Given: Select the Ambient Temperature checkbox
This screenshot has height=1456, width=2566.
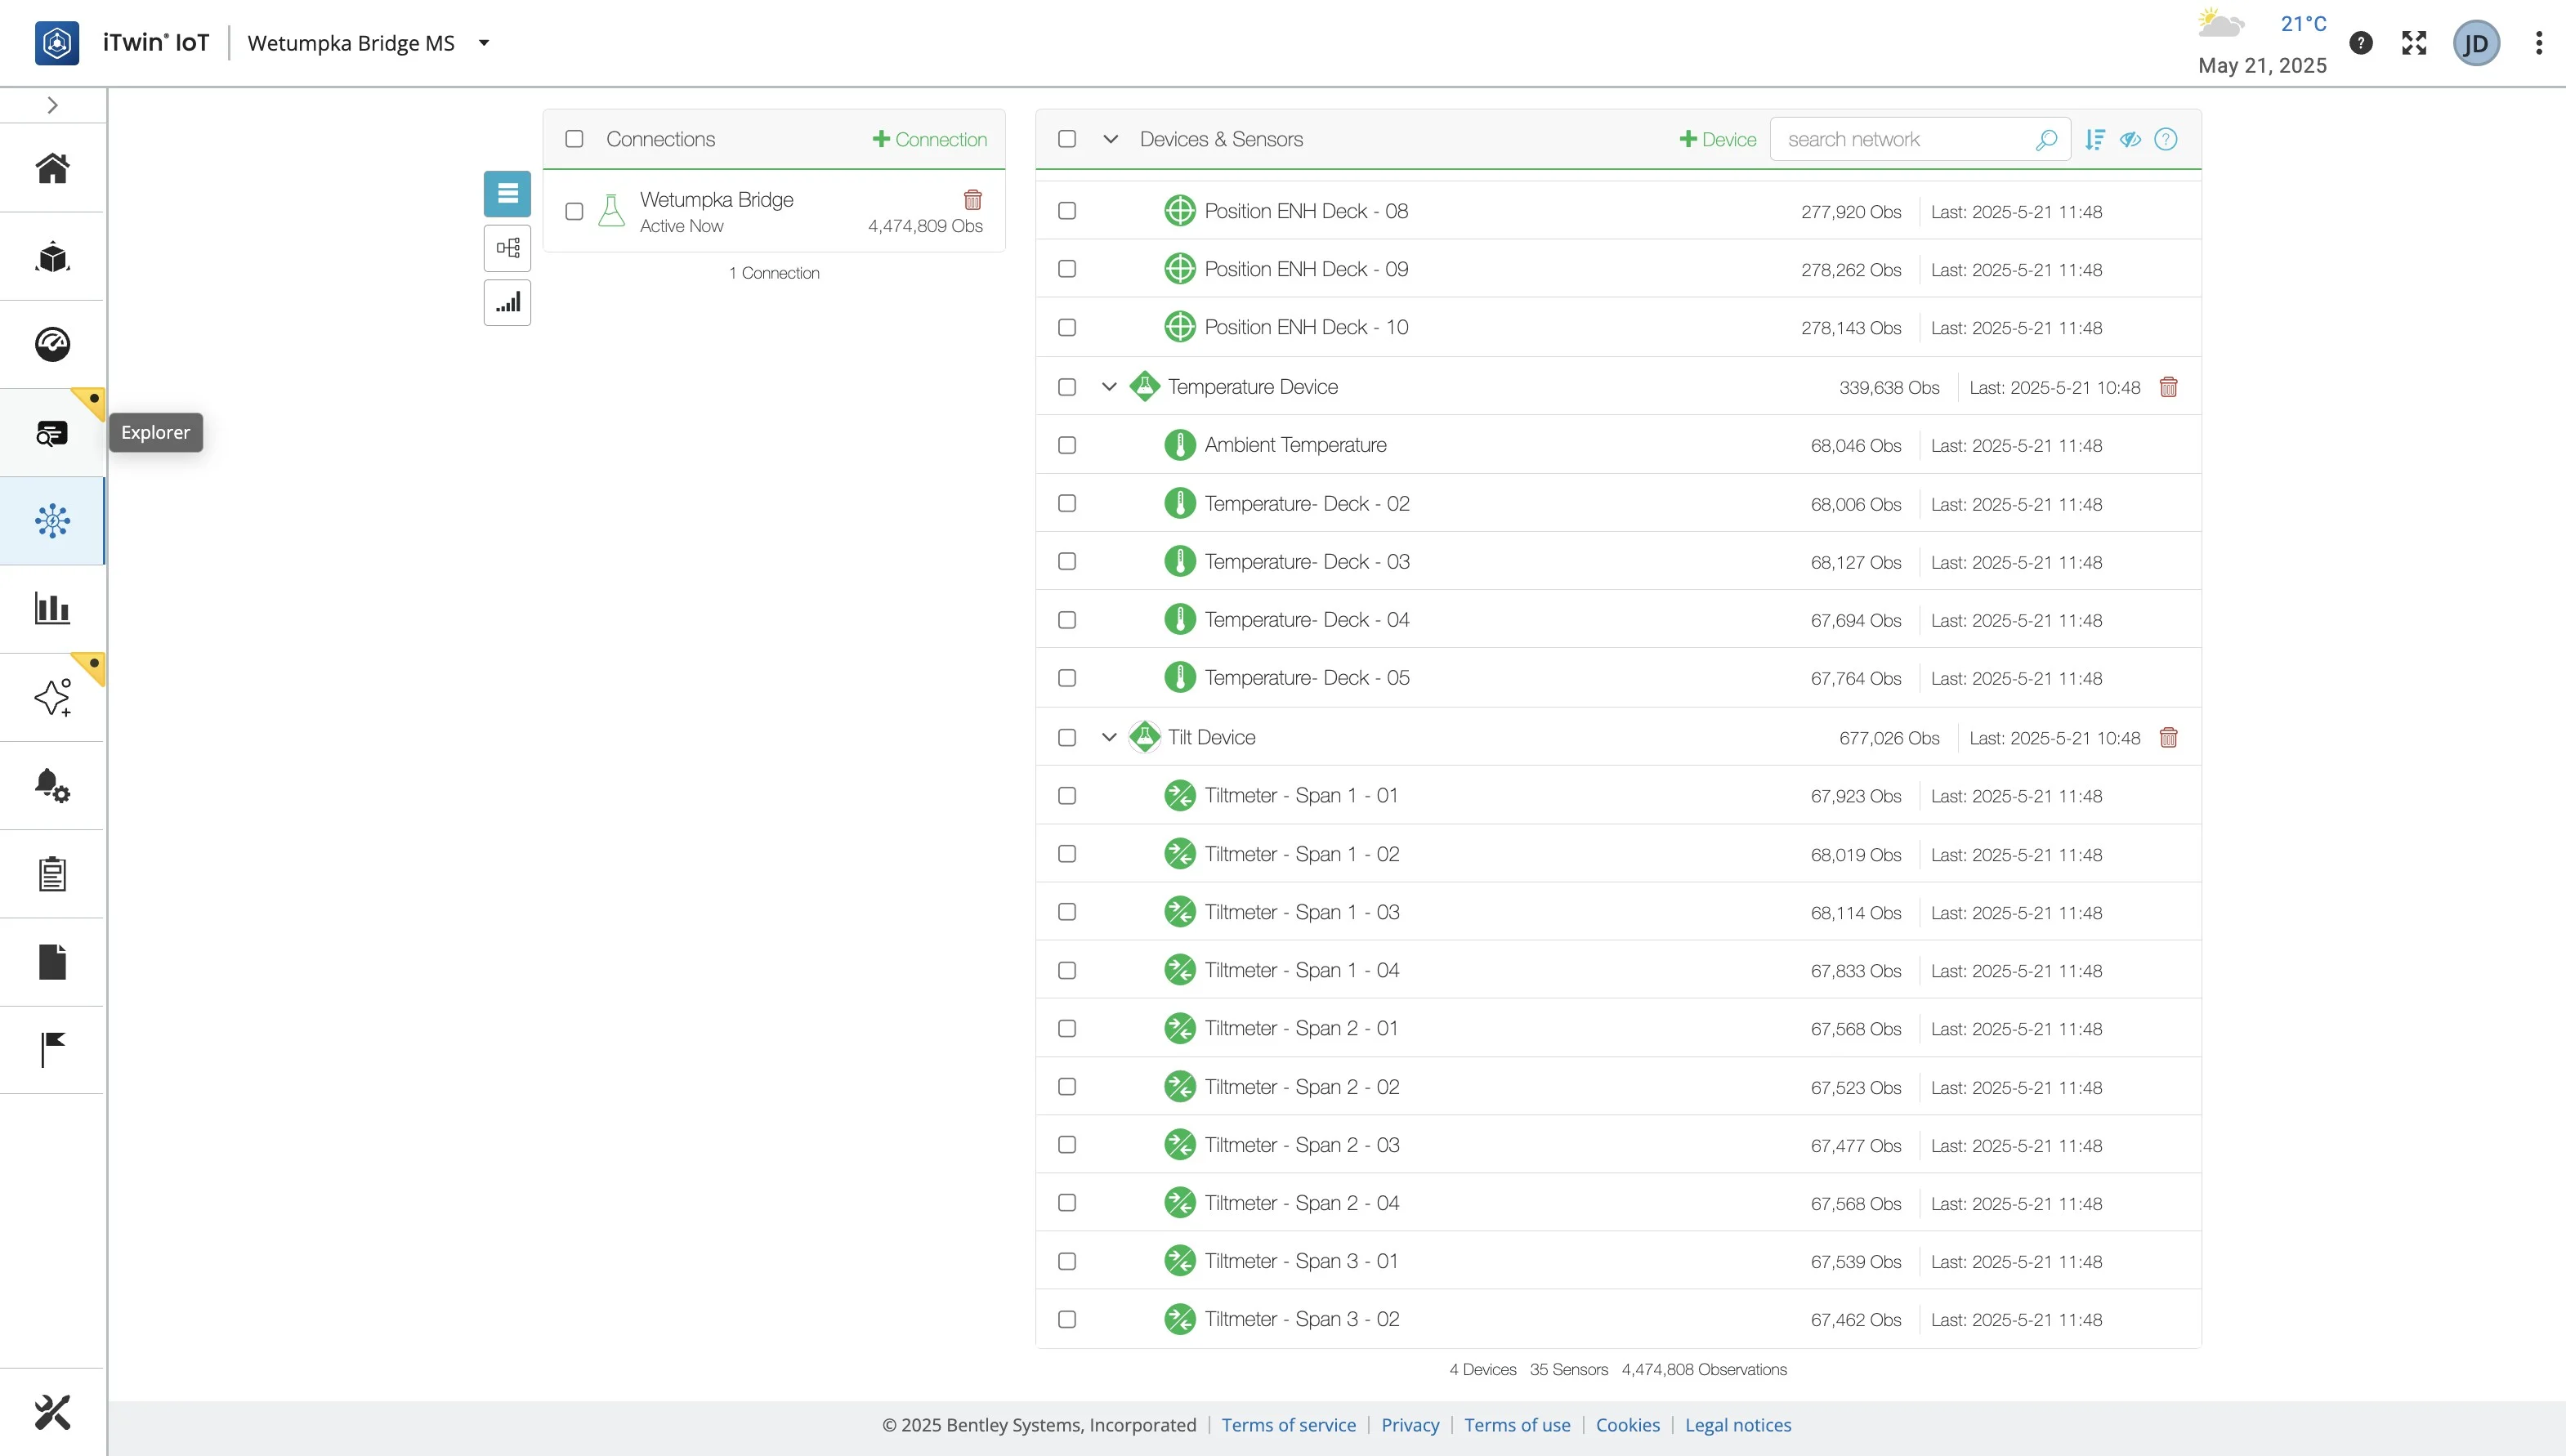Looking at the screenshot, I should click(1067, 445).
